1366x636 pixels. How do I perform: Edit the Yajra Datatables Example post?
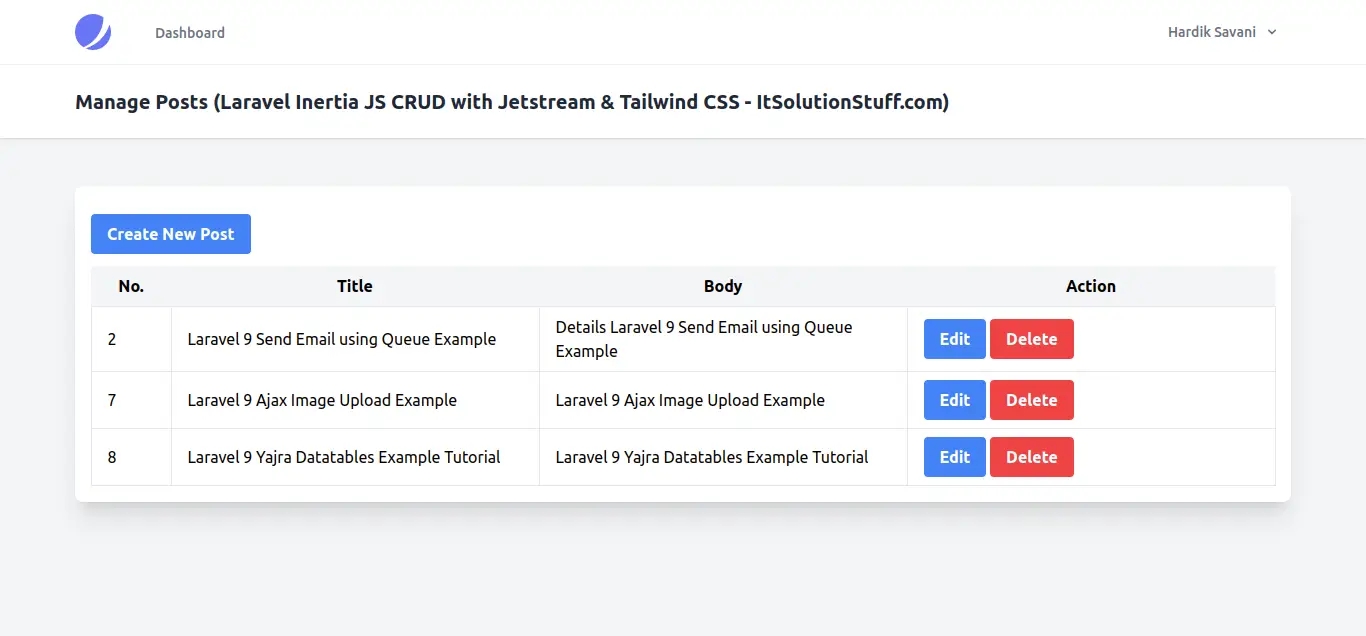pos(954,457)
